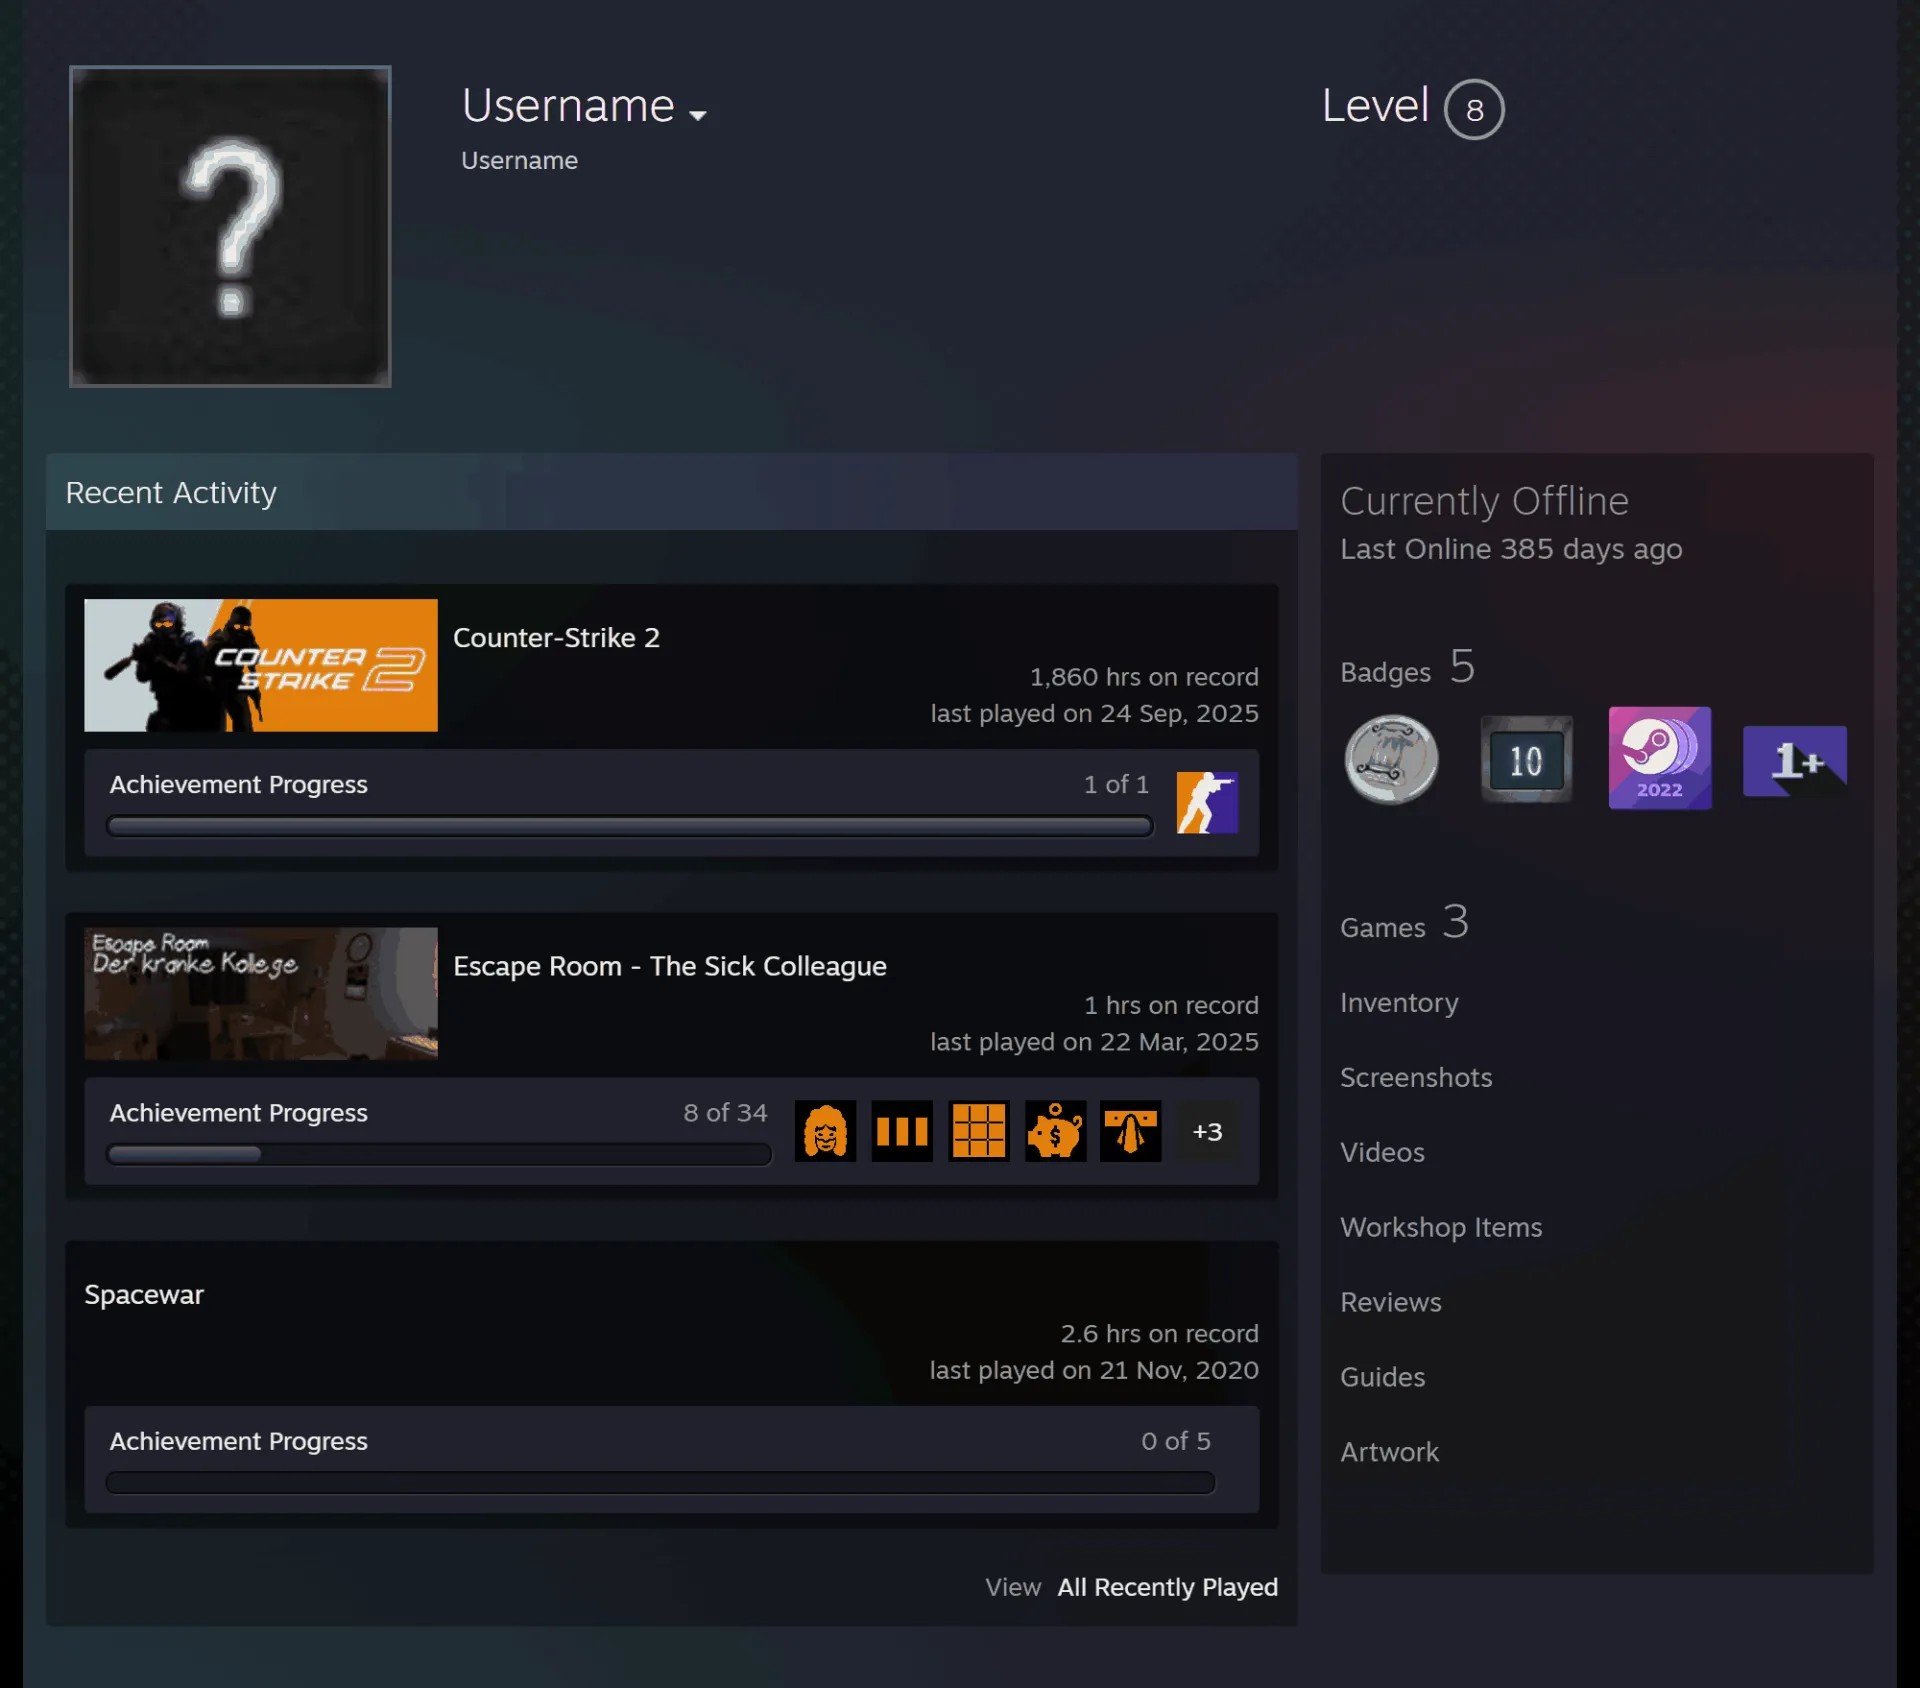Click the woman's face achievement icon
Image resolution: width=1920 pixels, height=1688 pixels.
[826, 1131]
